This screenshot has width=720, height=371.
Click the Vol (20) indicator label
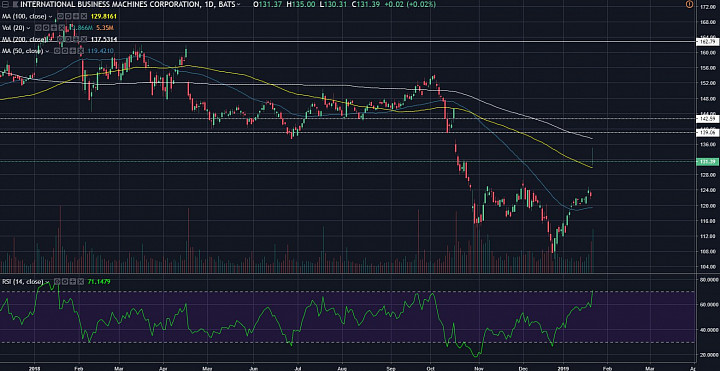[x=13, y=28]
